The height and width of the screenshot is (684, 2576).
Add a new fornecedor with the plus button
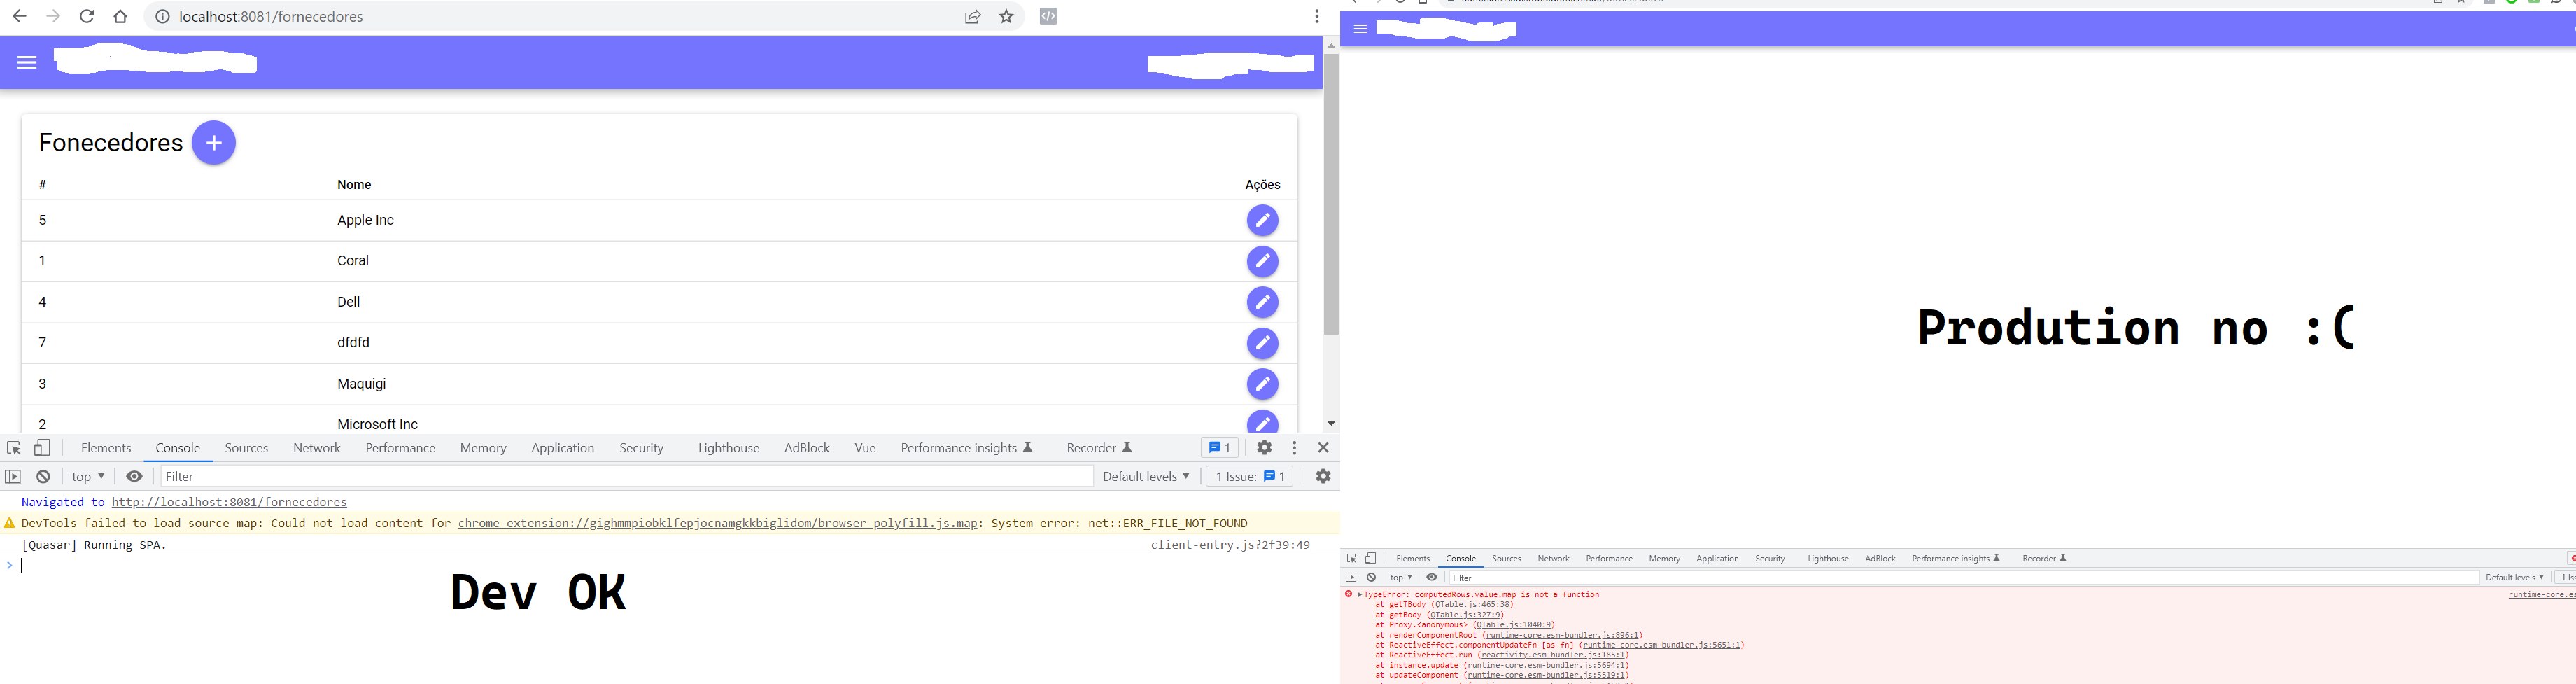pos(213,142)
